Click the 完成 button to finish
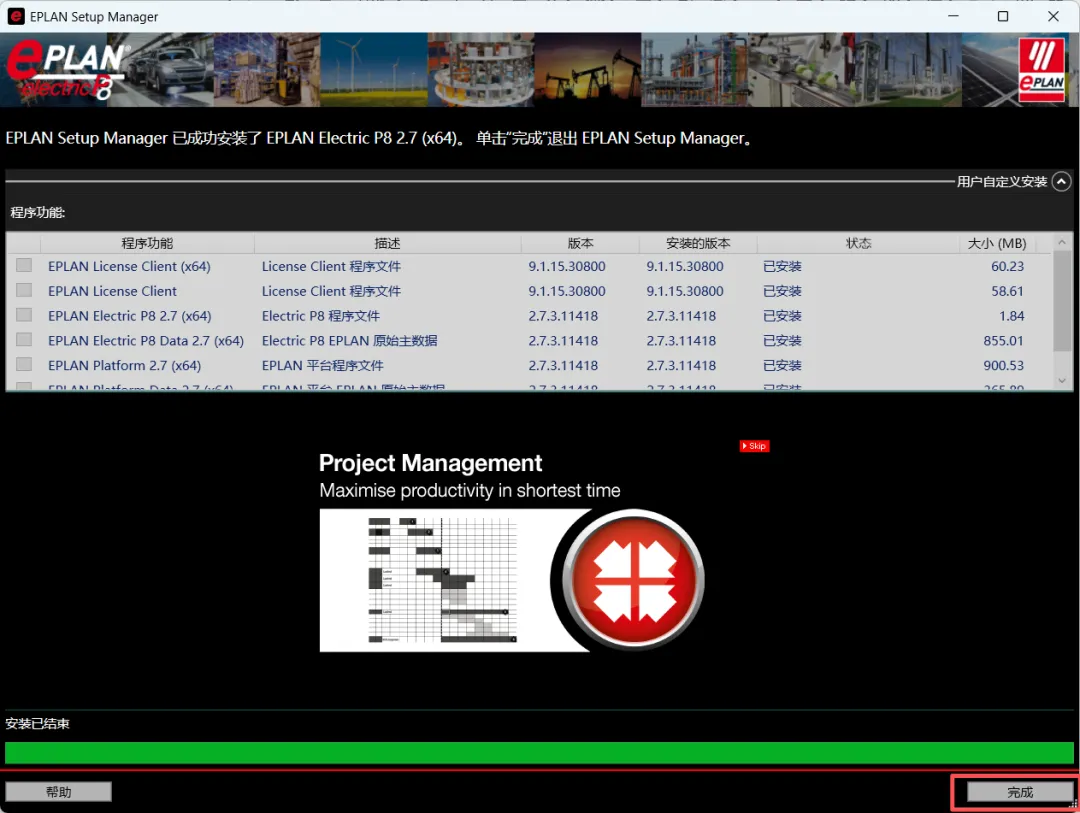 pyautogui.click(x=1019, y=792)
